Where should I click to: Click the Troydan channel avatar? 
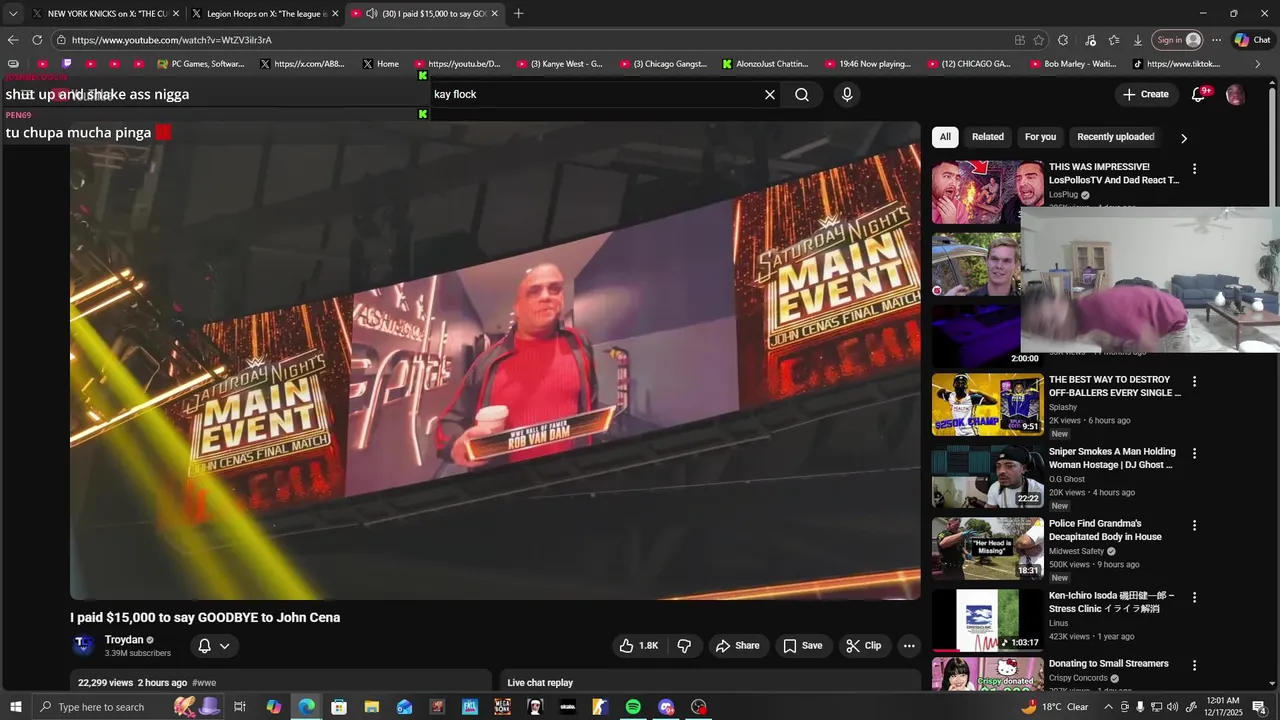[x=84, y=645]
